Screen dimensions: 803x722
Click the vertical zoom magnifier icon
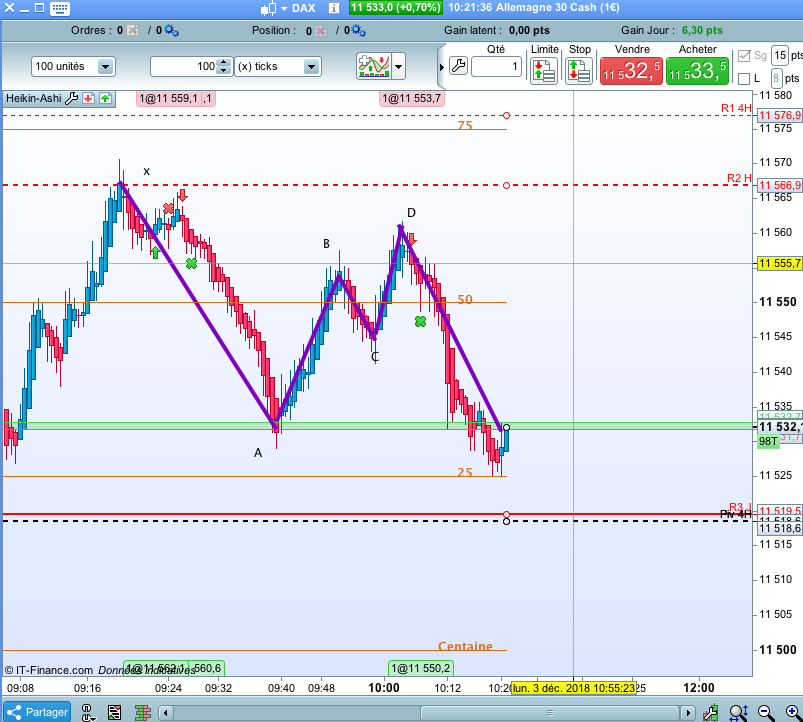(738, 712)
